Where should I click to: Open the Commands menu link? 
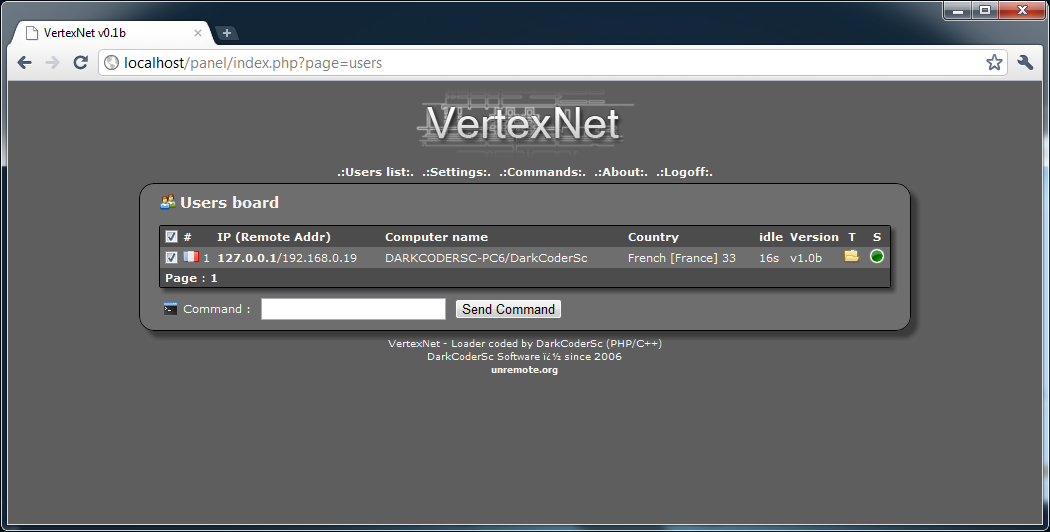pyautogui.click(x=542, y=172)
